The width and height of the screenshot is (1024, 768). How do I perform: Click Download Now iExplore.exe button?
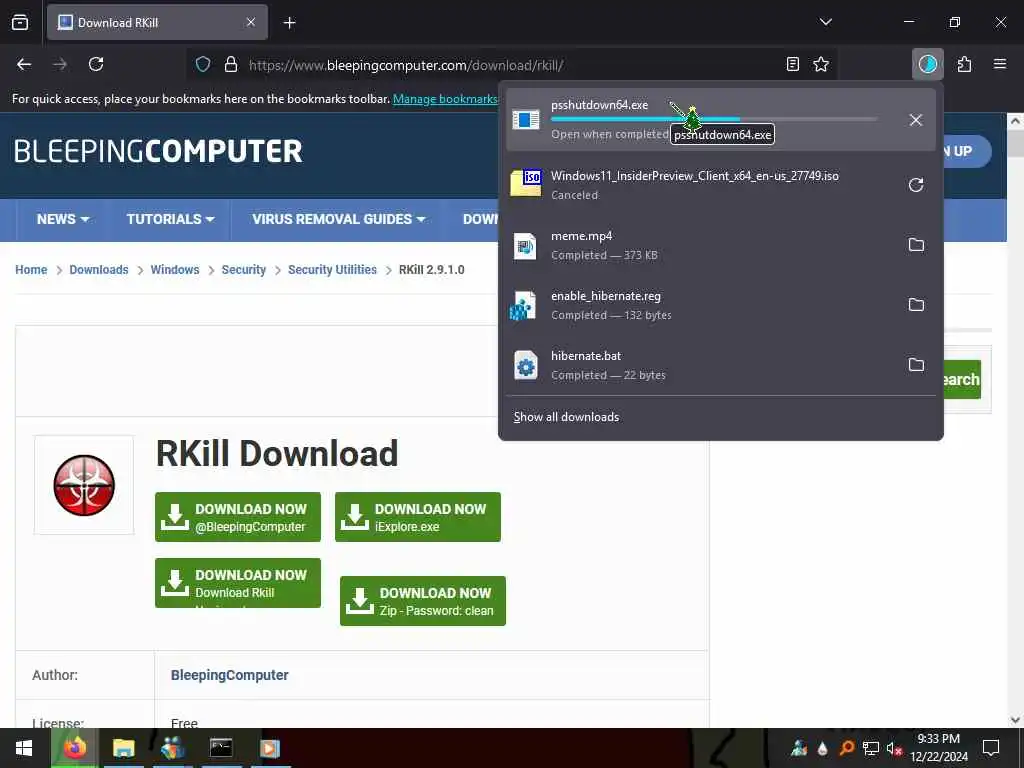[418, 517]
